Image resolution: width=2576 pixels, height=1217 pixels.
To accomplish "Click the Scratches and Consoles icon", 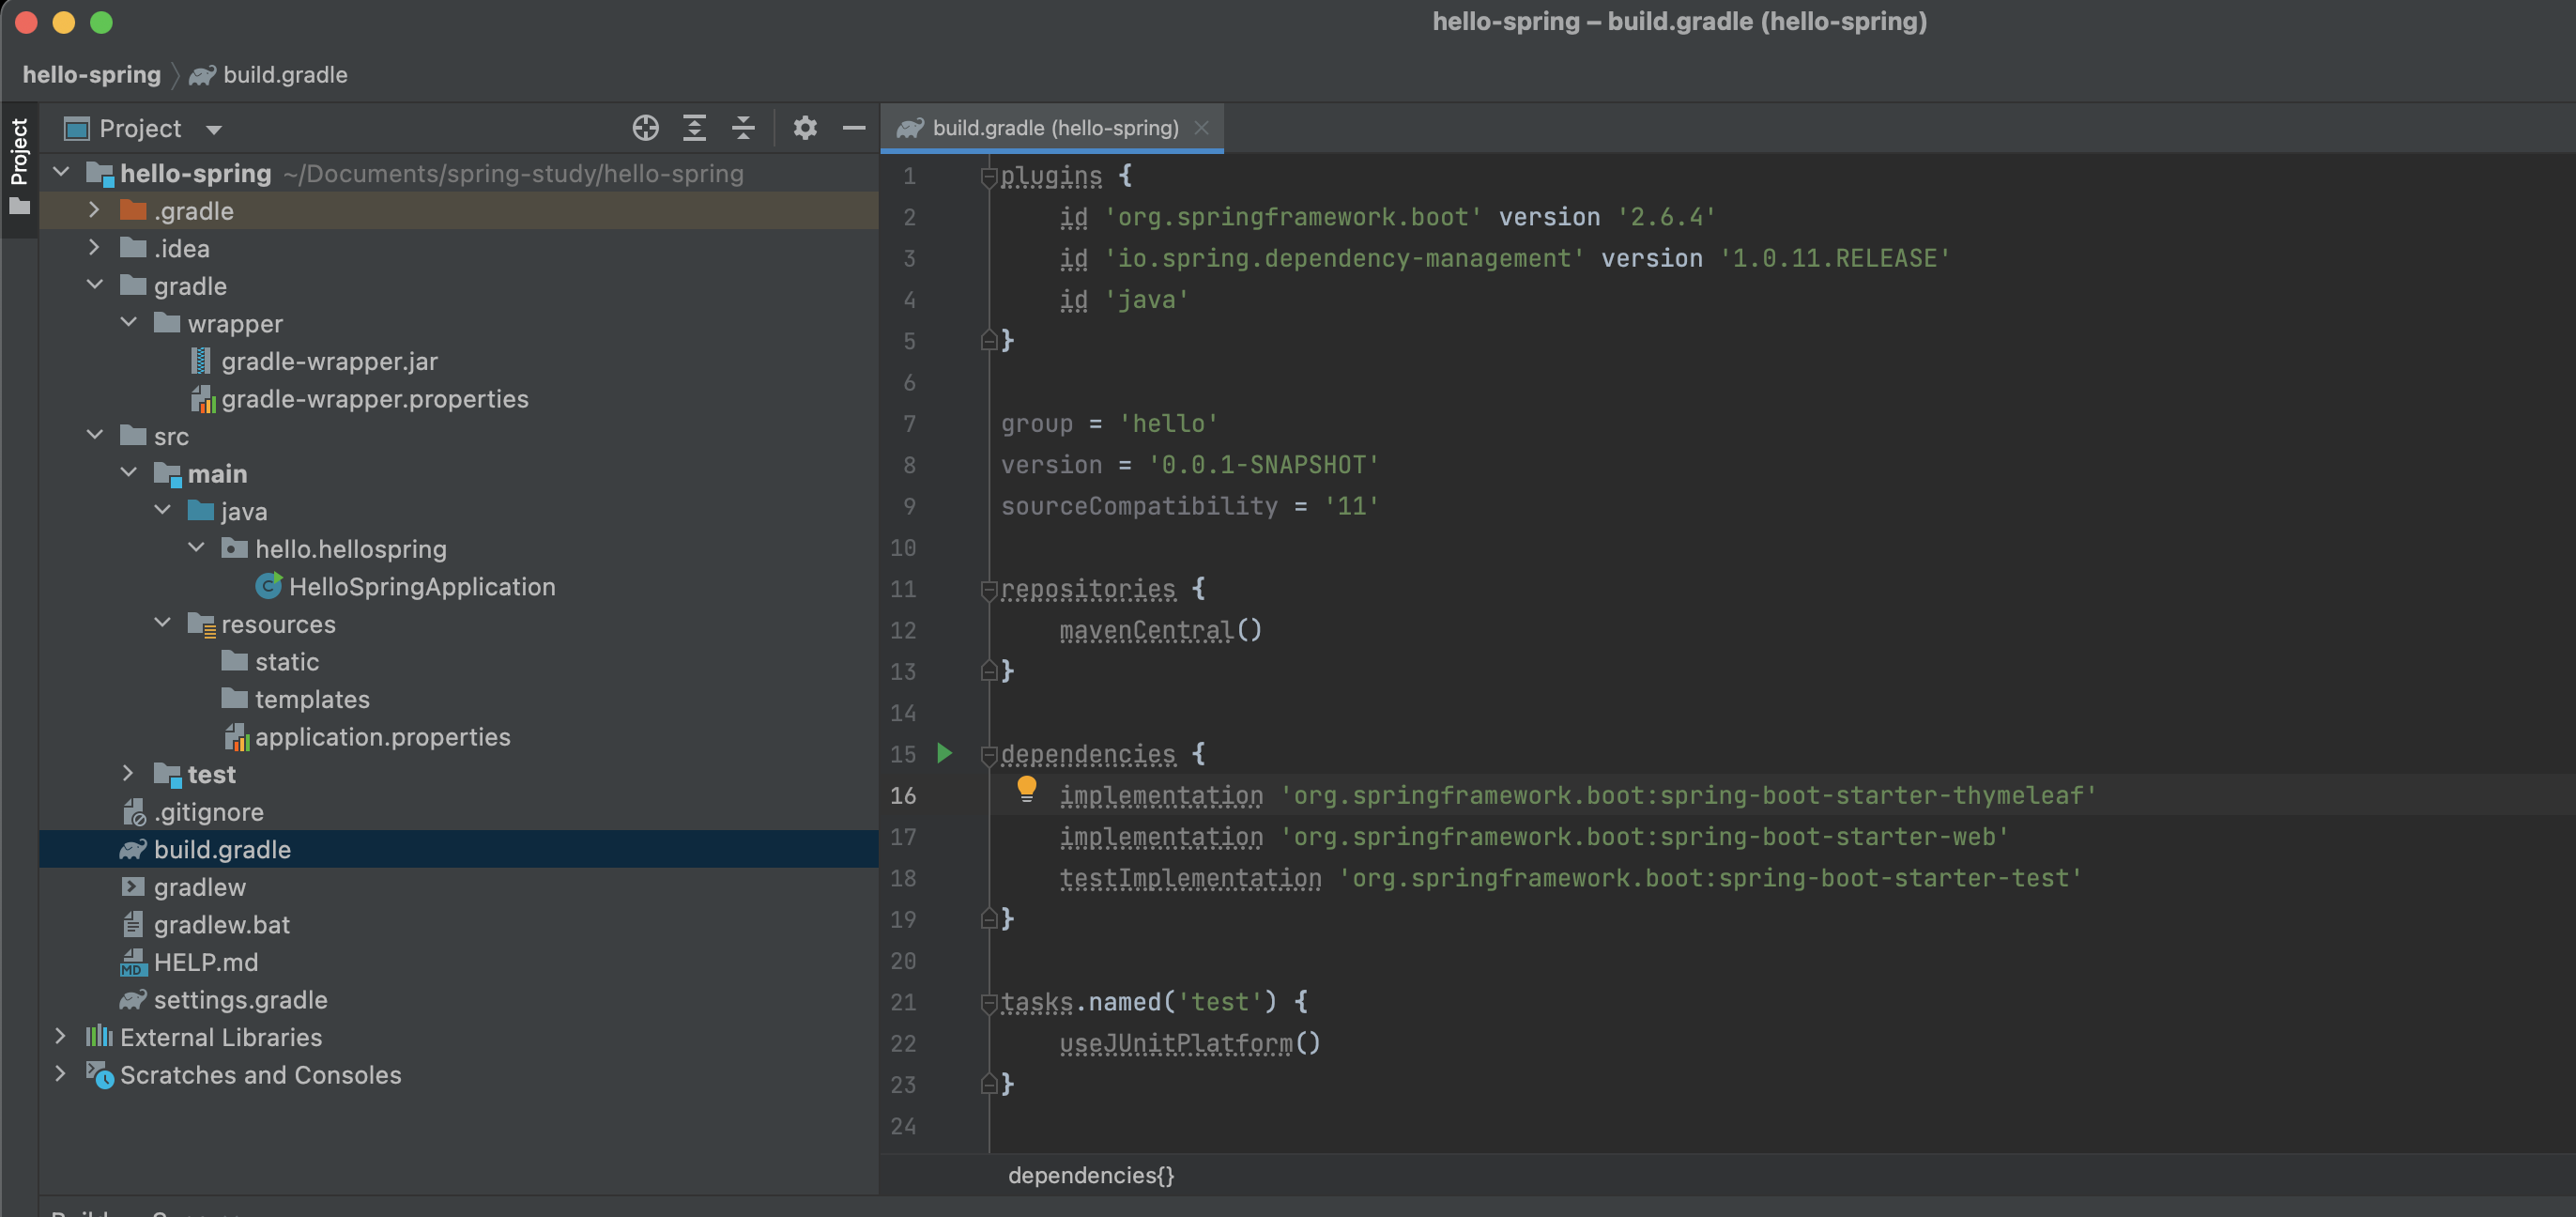I will pyautogui.click(x=99, y=1075).
